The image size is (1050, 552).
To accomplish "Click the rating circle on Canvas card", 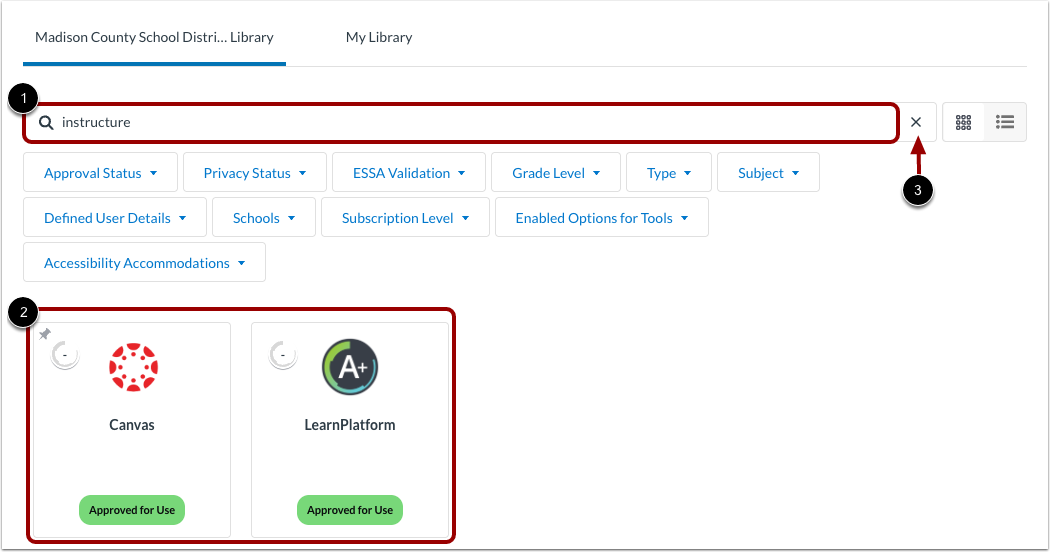I will [65, 355].
